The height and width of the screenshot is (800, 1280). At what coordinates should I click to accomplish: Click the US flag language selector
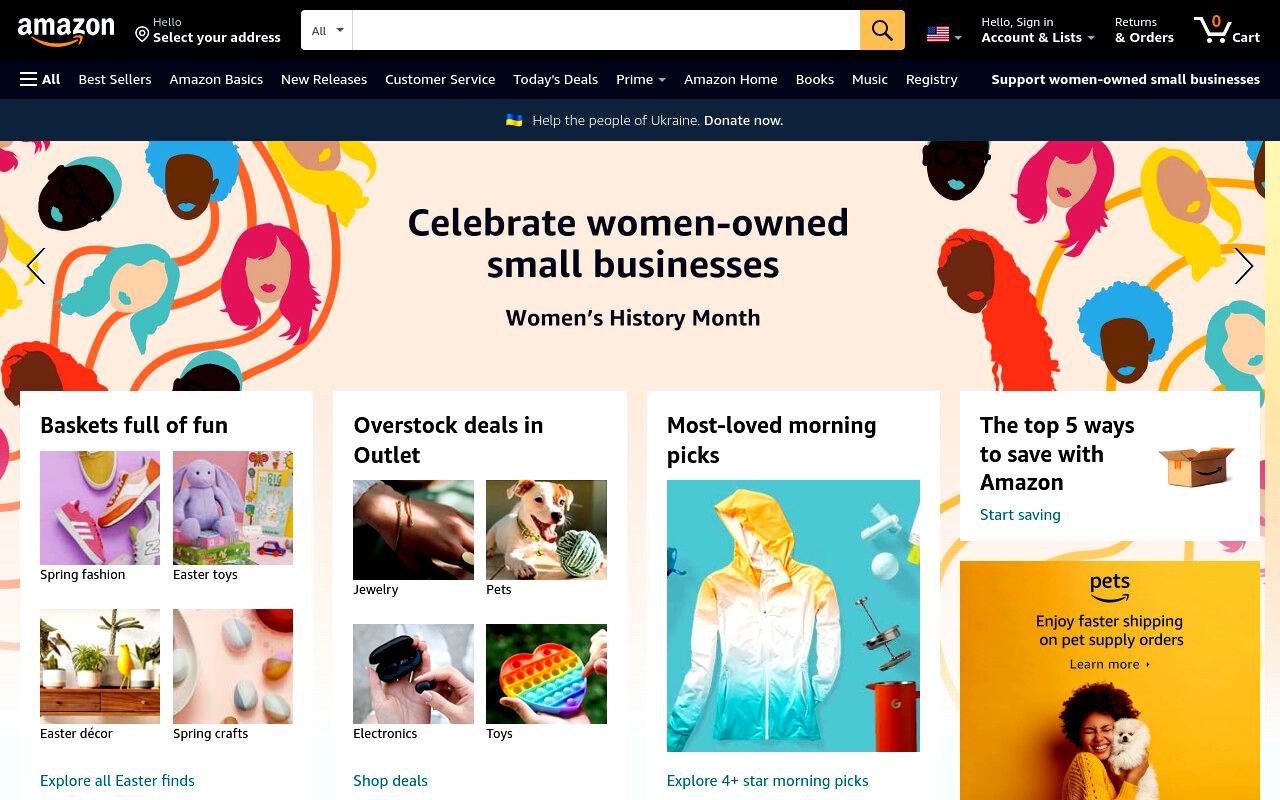pyautogui.click(x=944, y=34)
